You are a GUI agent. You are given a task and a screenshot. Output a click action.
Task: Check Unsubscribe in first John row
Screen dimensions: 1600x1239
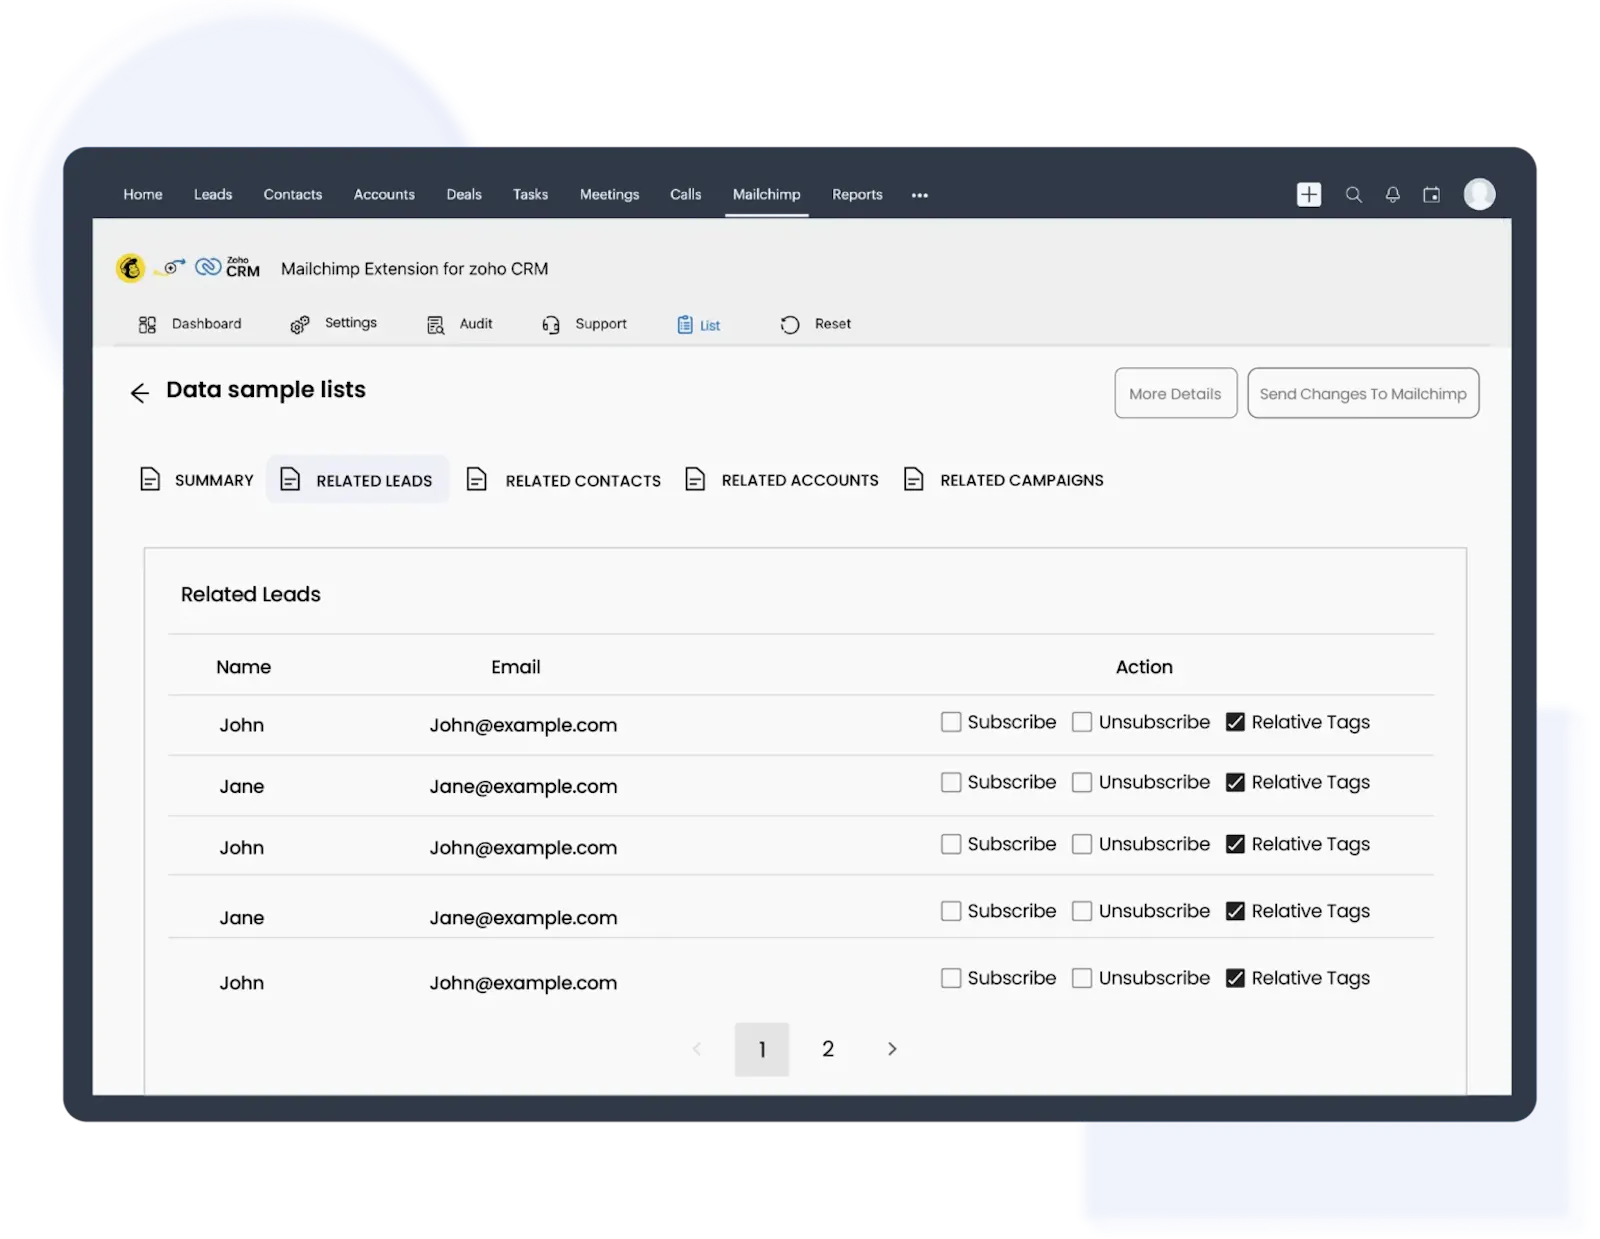click(1082, 721)
